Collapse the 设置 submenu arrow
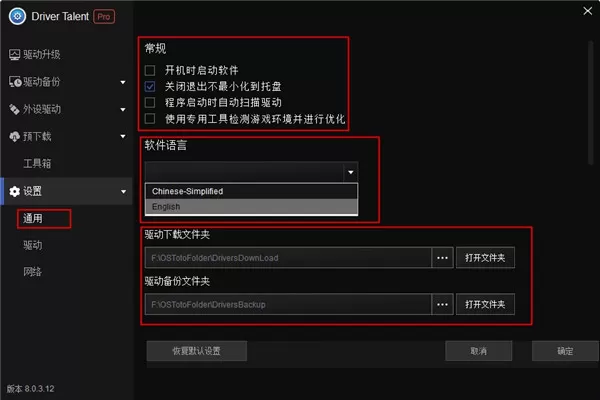The width and height of the screenshot is (600, 400). (123, 191)
